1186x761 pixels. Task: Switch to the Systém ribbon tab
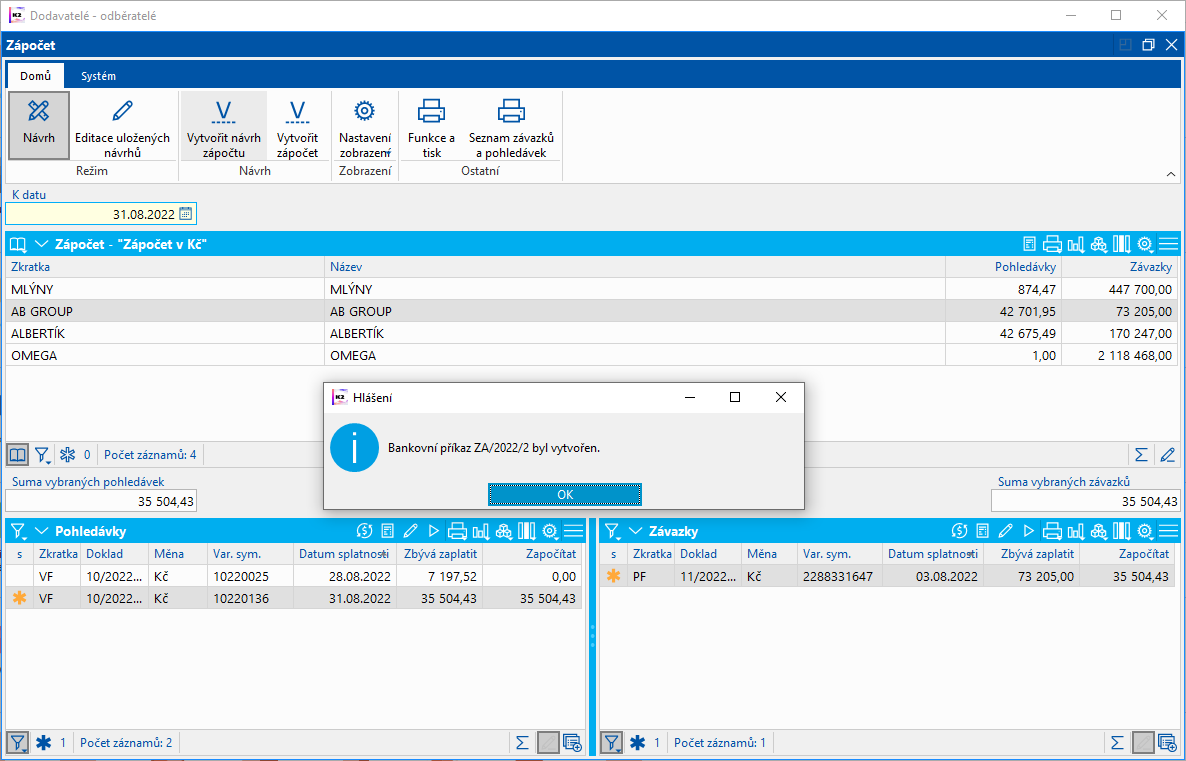pyautogui.click(x=98, y=76)
